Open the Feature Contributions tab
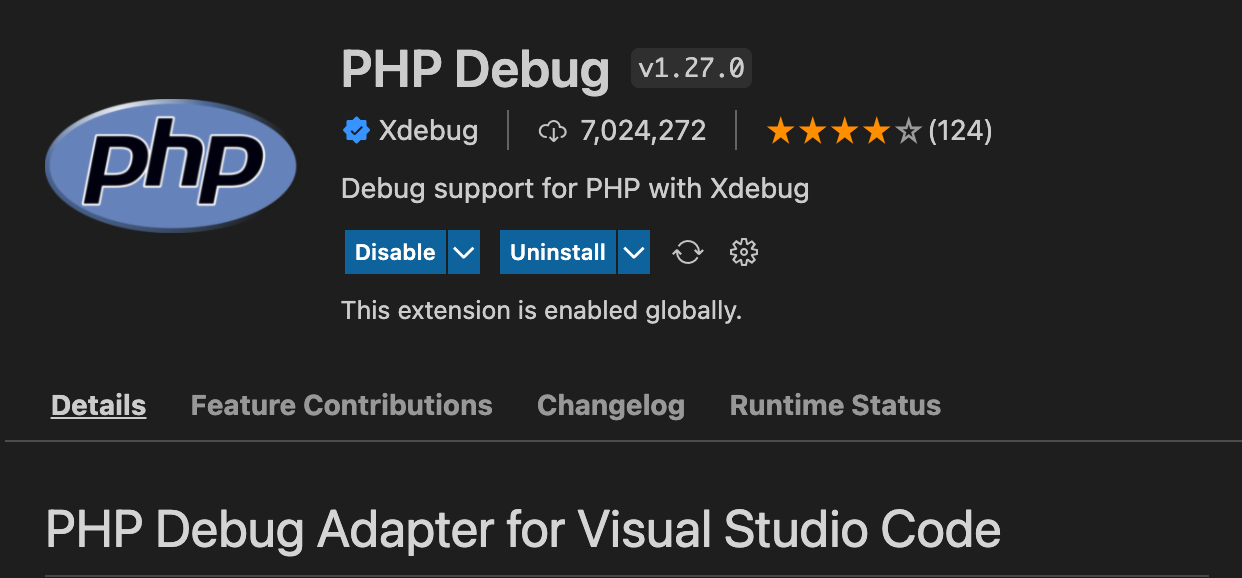The height and width of the screenshot is (578, 1242). point(341,405)
